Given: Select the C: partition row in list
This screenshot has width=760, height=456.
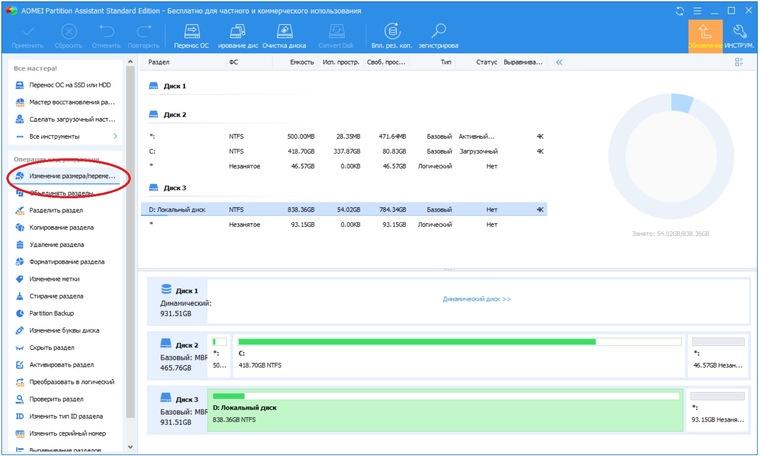Looking at the screenshot, I should point(344,151).
